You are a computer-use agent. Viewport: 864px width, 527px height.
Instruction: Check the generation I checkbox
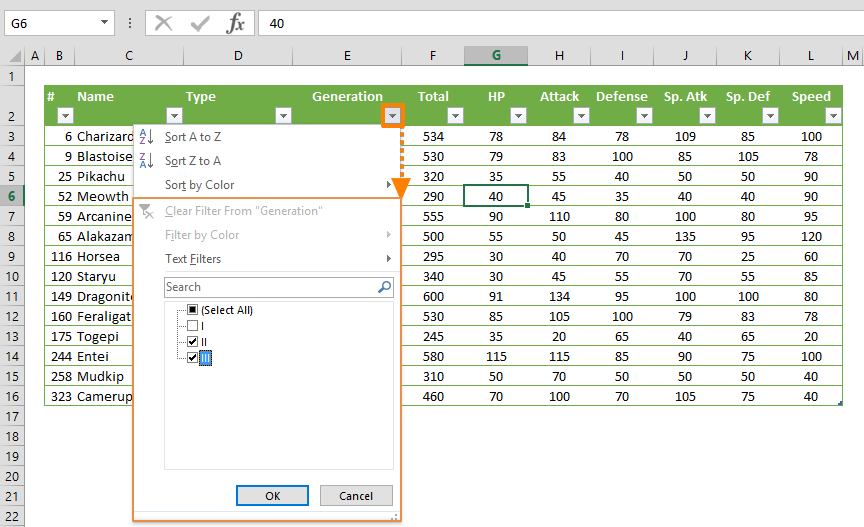coord(192,326)
